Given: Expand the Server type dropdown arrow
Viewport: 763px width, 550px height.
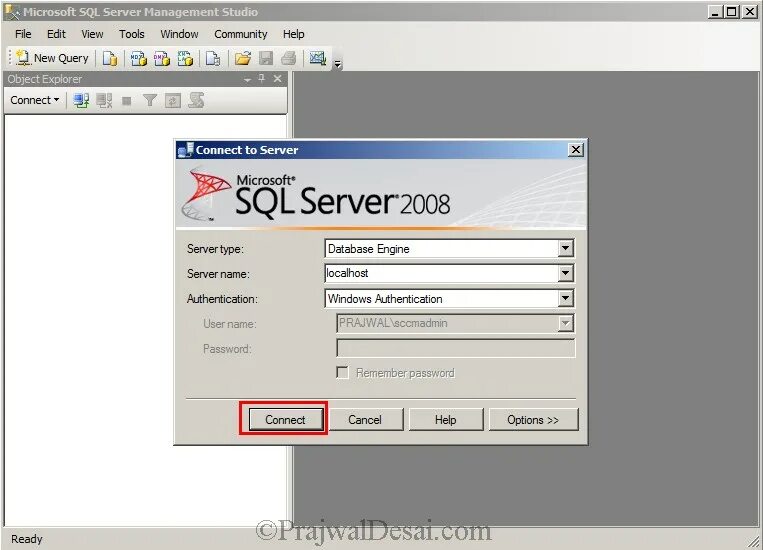Looking at the screenshot, I should point(565,248).
